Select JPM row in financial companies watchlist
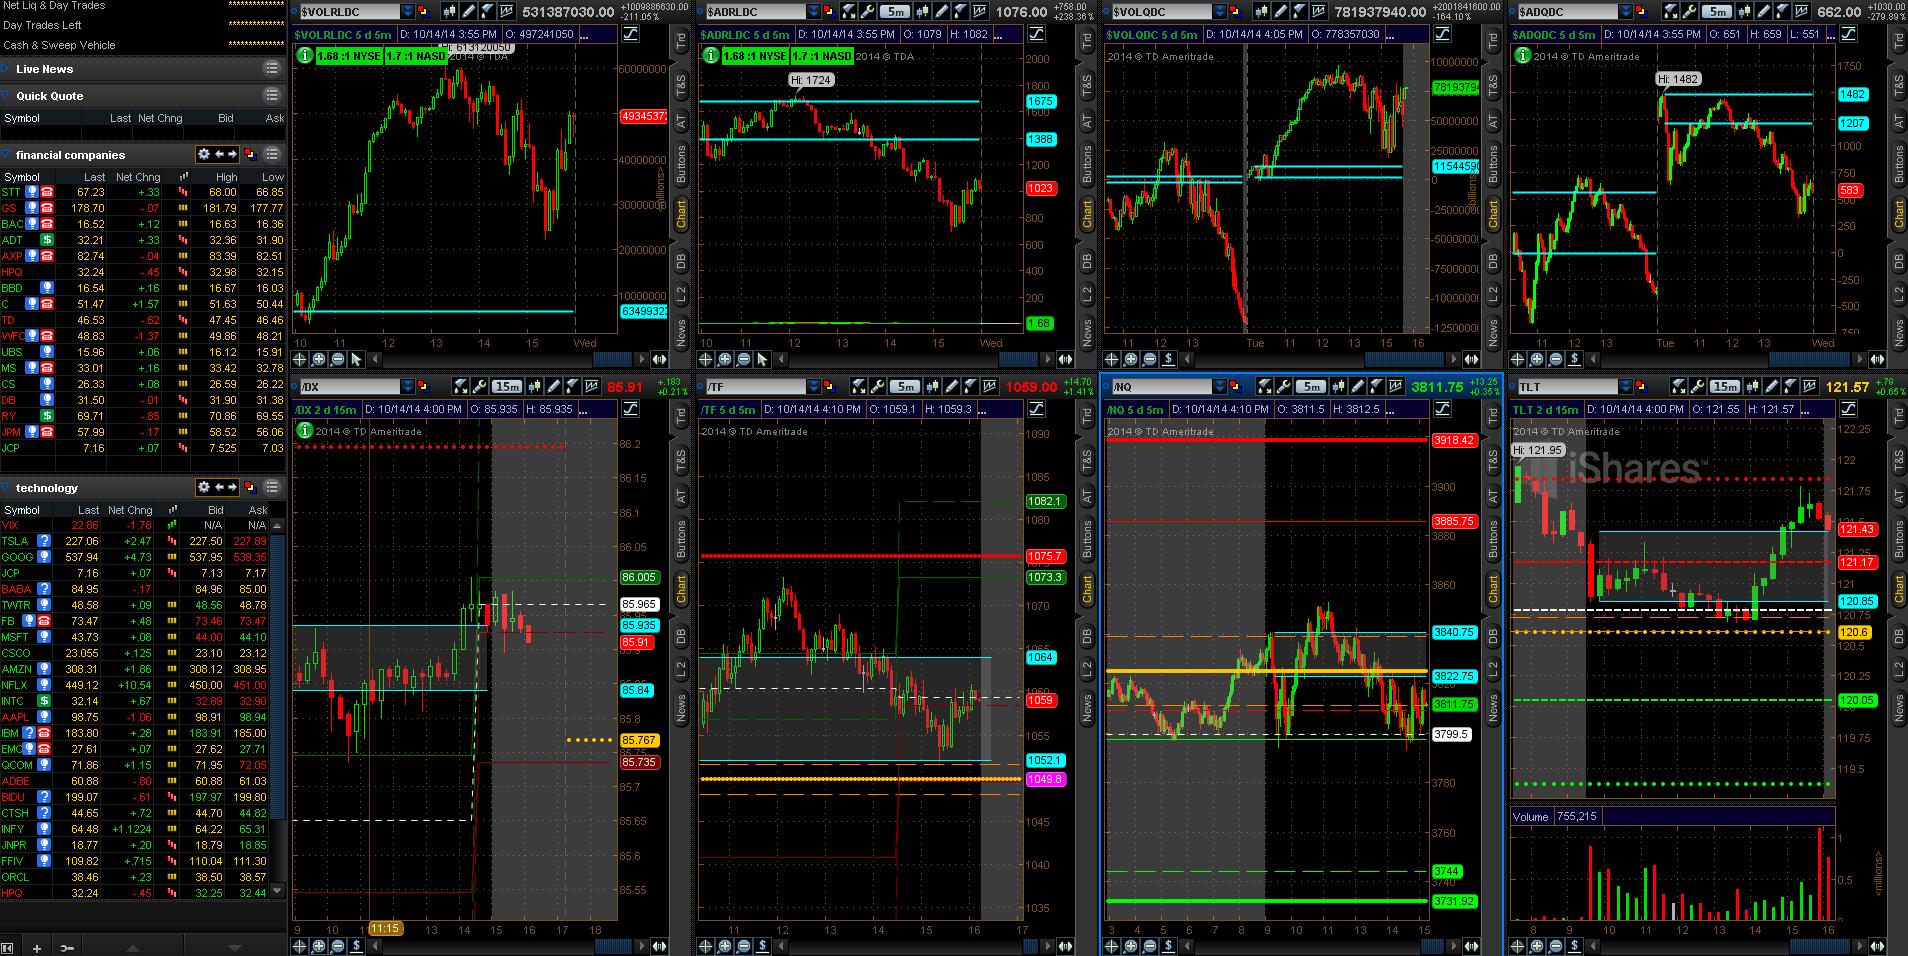The width and height of the screenshot is (1908, 956). point(143,432)
